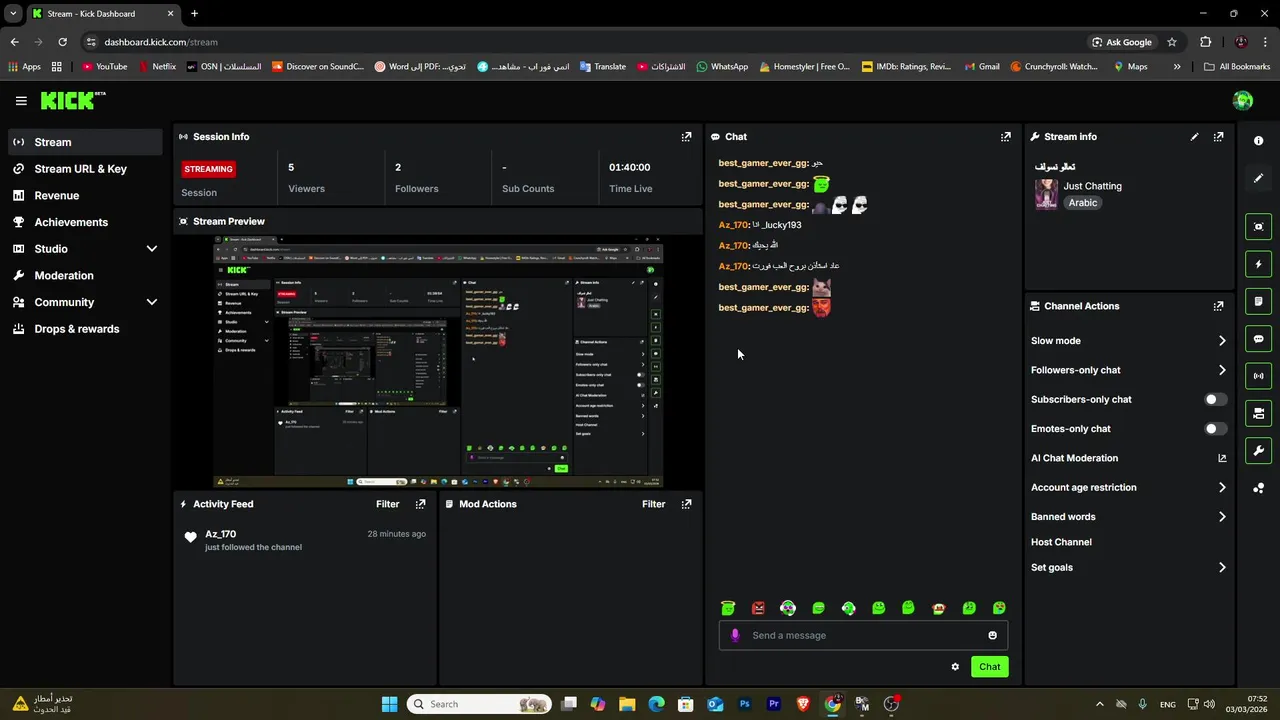Toggle document widget icon in sidebar
Image resolution: width=1280 pixels, height=720 pixels.
[x=1258, y=301]
